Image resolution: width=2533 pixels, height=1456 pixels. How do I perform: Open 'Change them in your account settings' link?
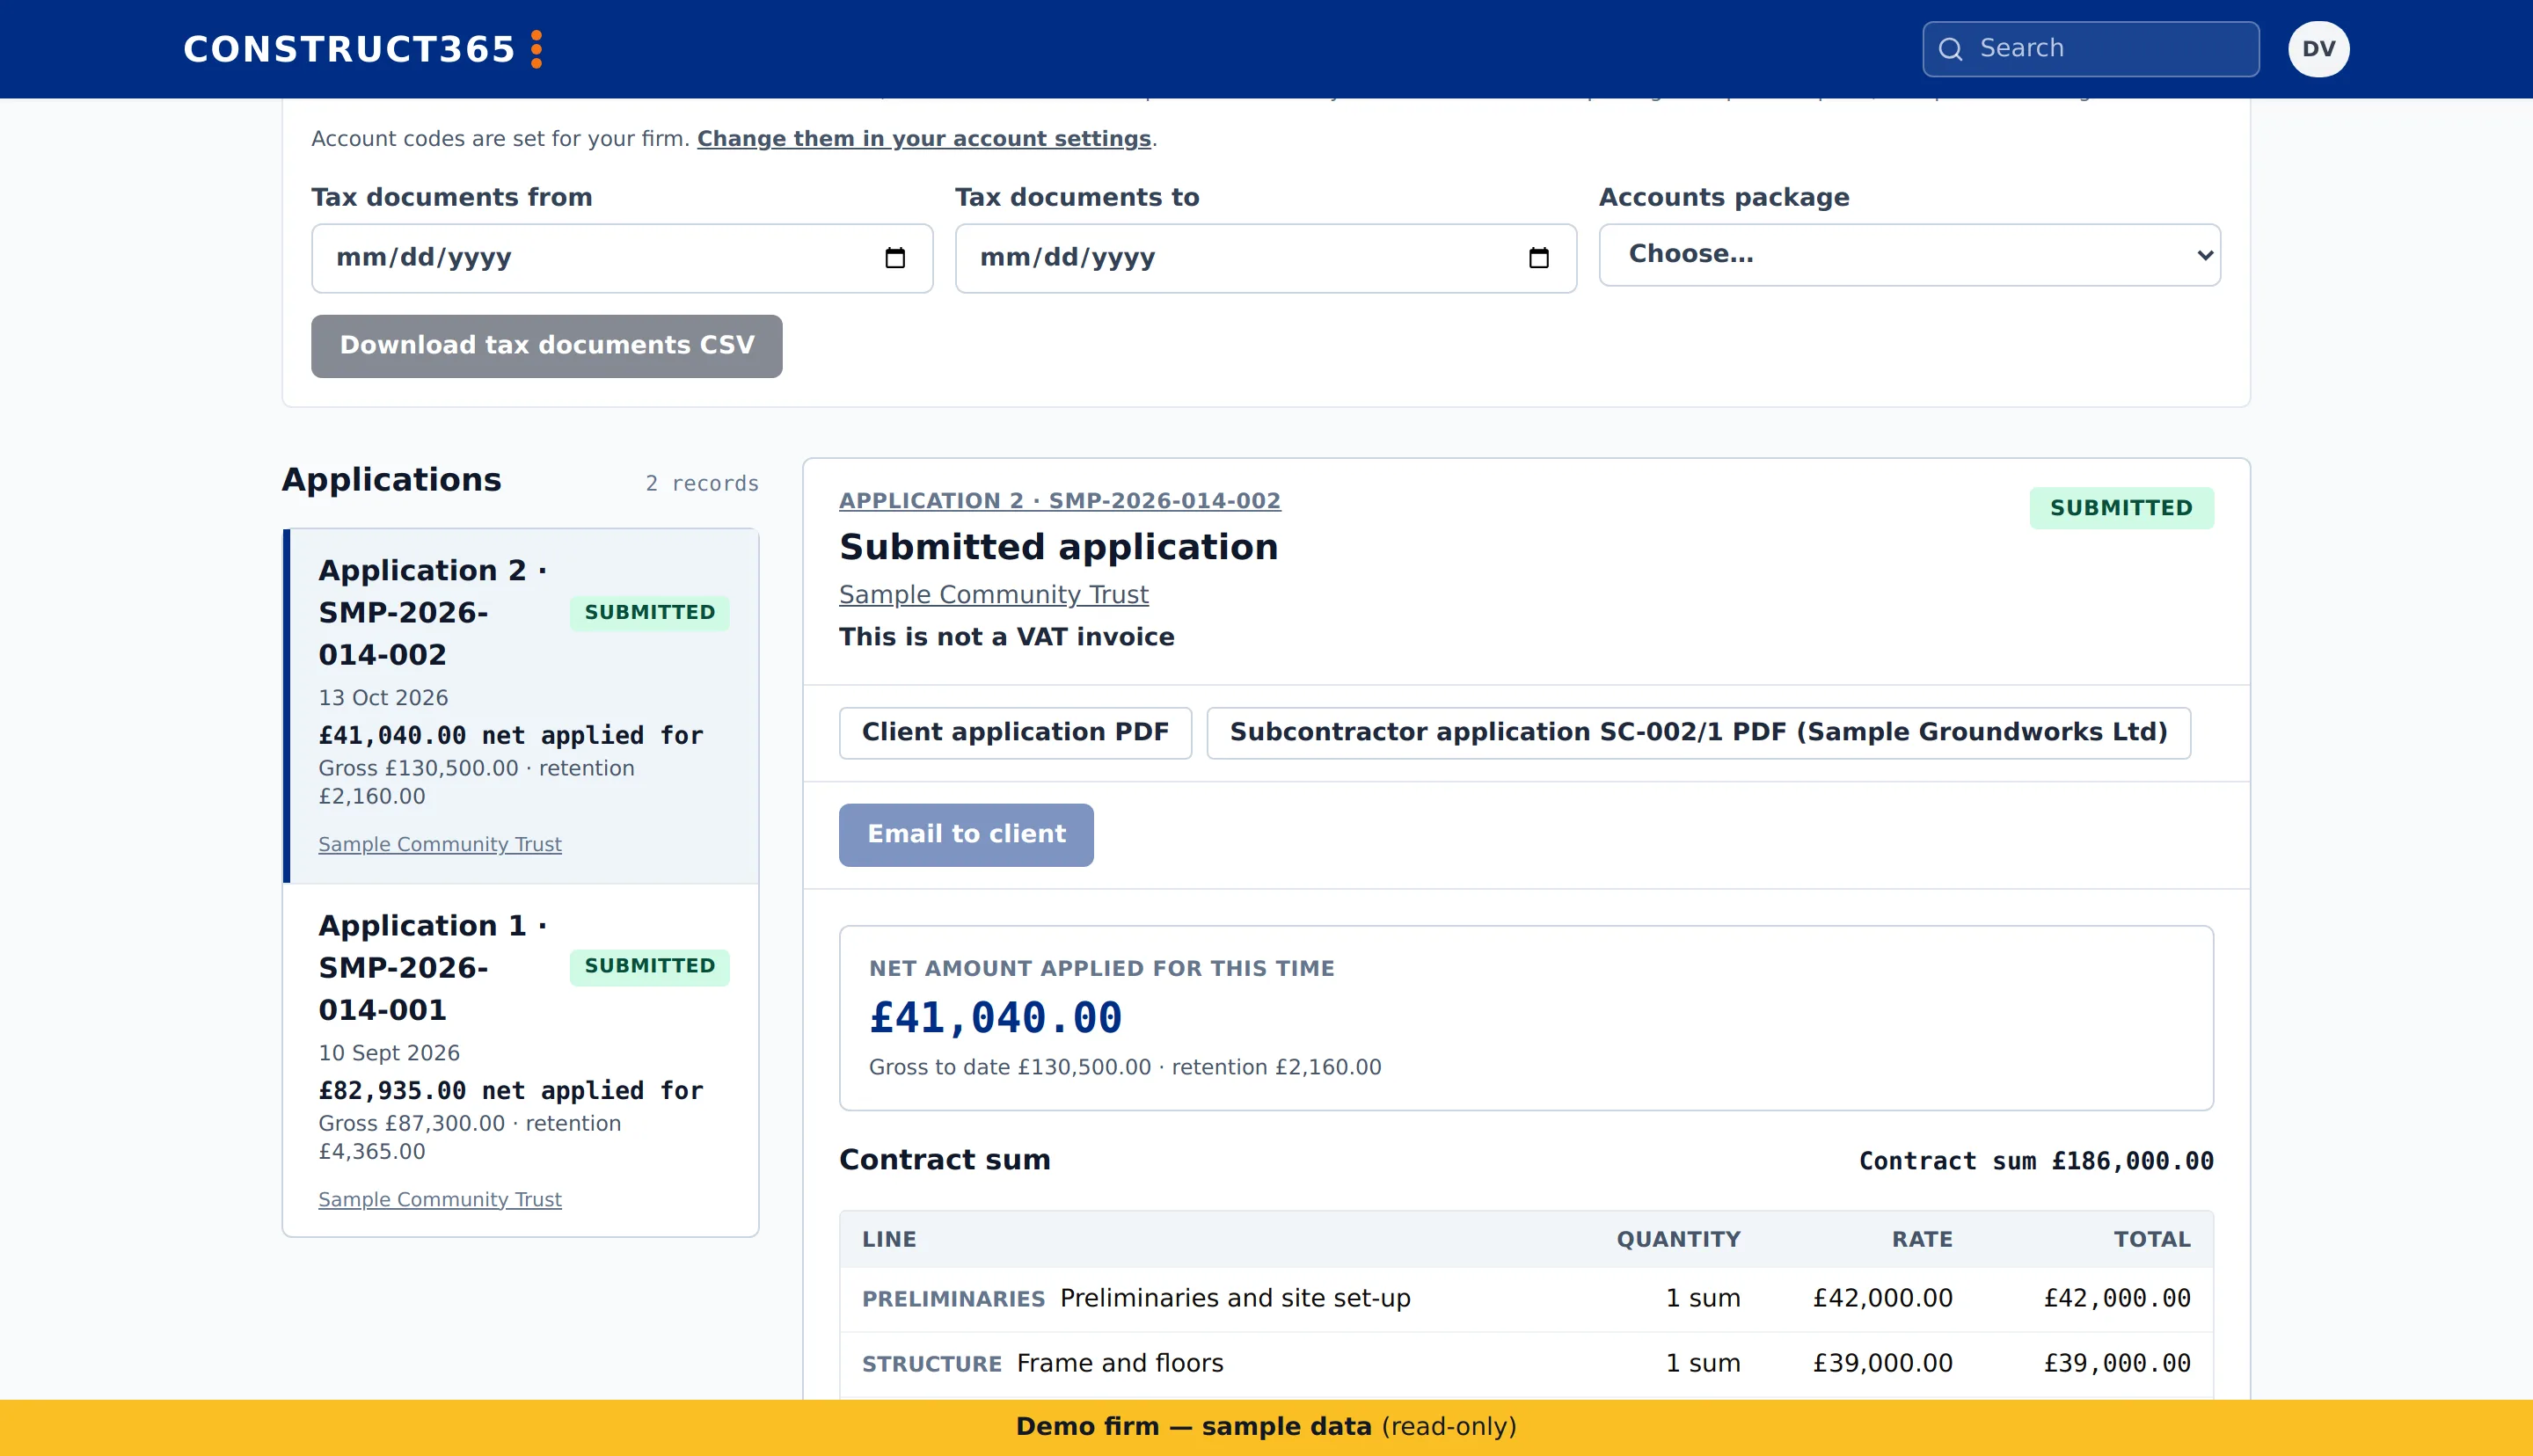click(924, 139)
